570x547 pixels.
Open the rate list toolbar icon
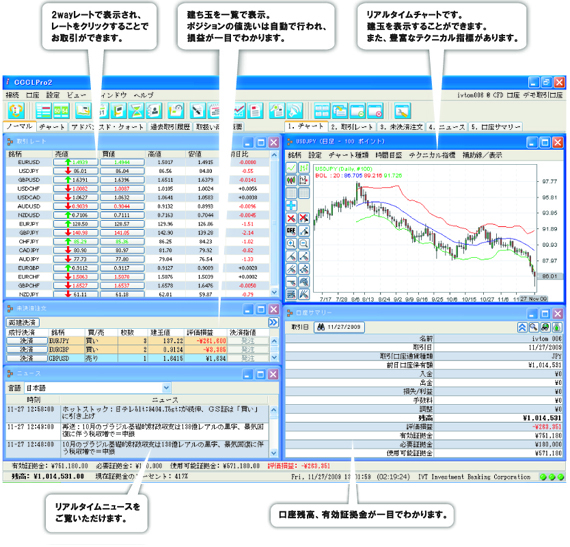(44, 110)
